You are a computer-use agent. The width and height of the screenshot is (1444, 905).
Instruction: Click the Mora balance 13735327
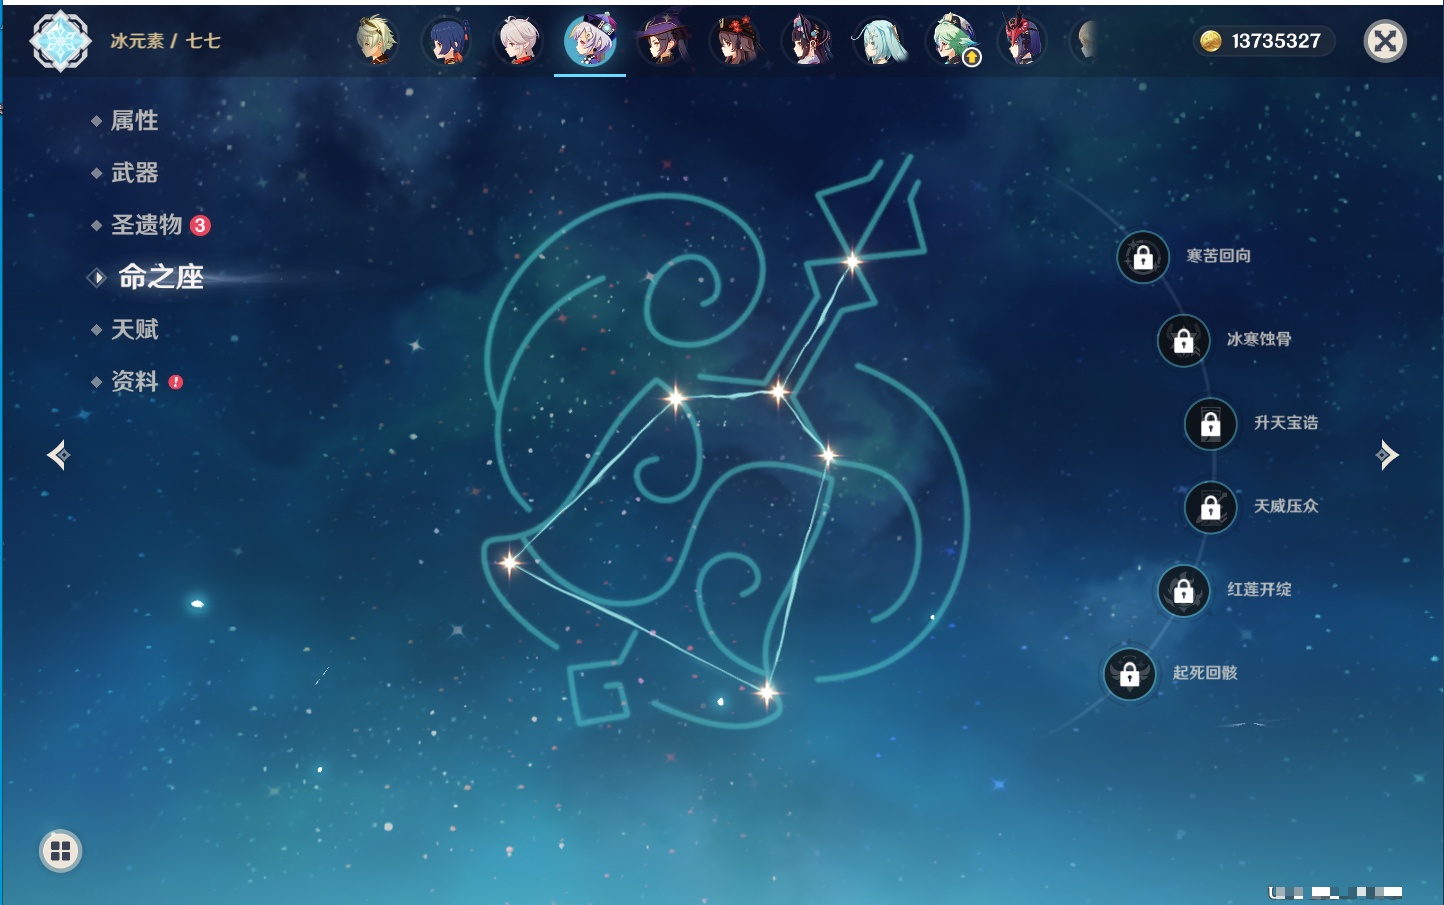(1276, 41)
